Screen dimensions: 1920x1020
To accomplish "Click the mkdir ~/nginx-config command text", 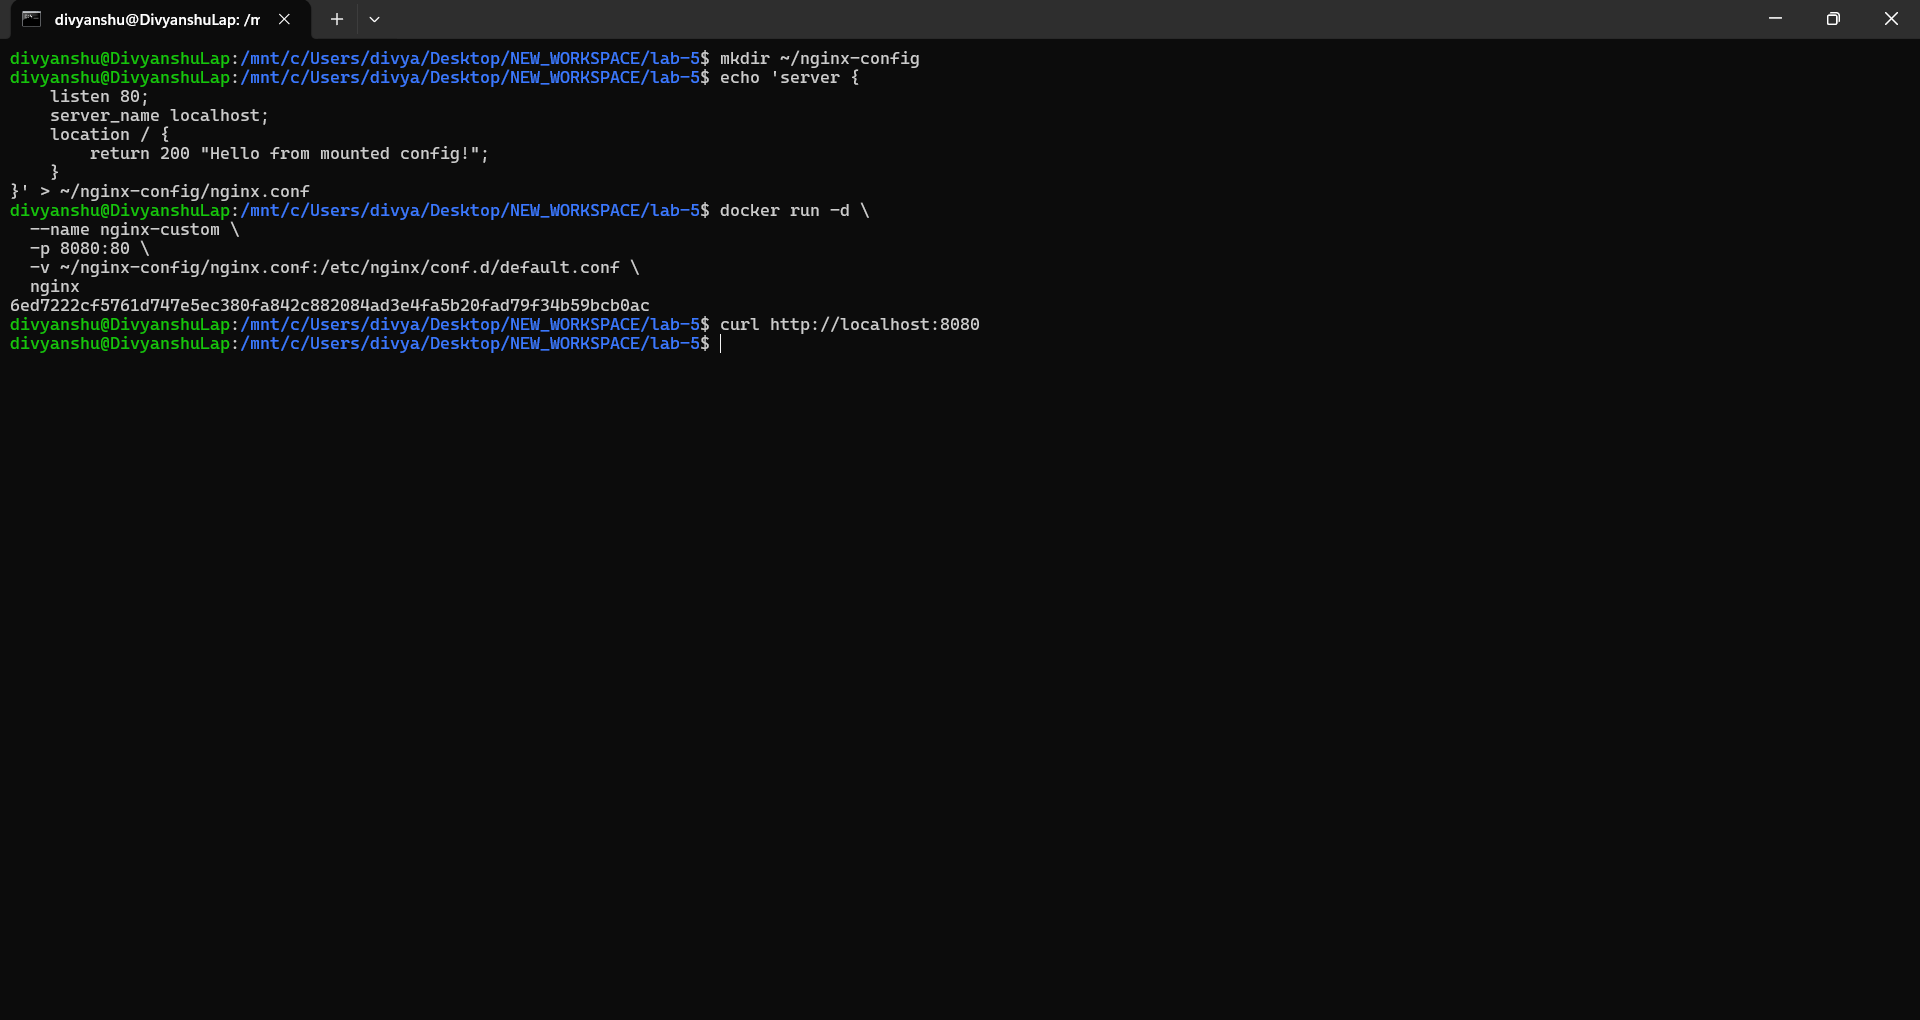I will coord(820,58).
